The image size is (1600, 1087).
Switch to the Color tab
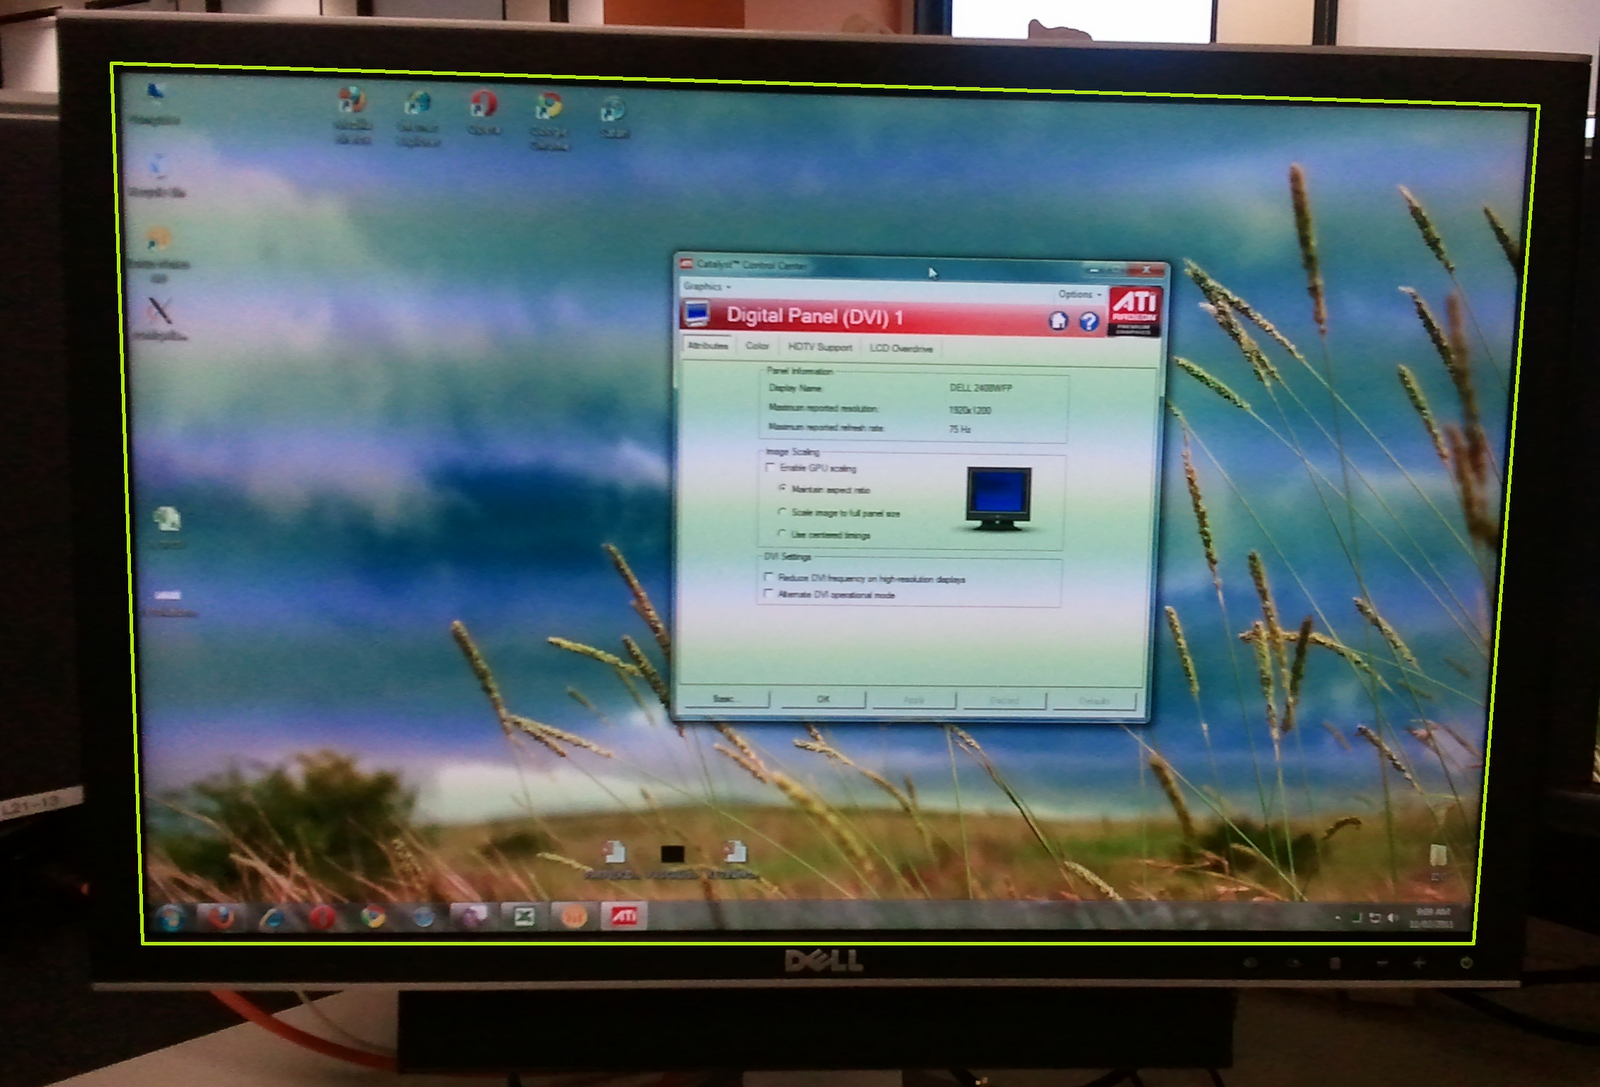point(757,346)
